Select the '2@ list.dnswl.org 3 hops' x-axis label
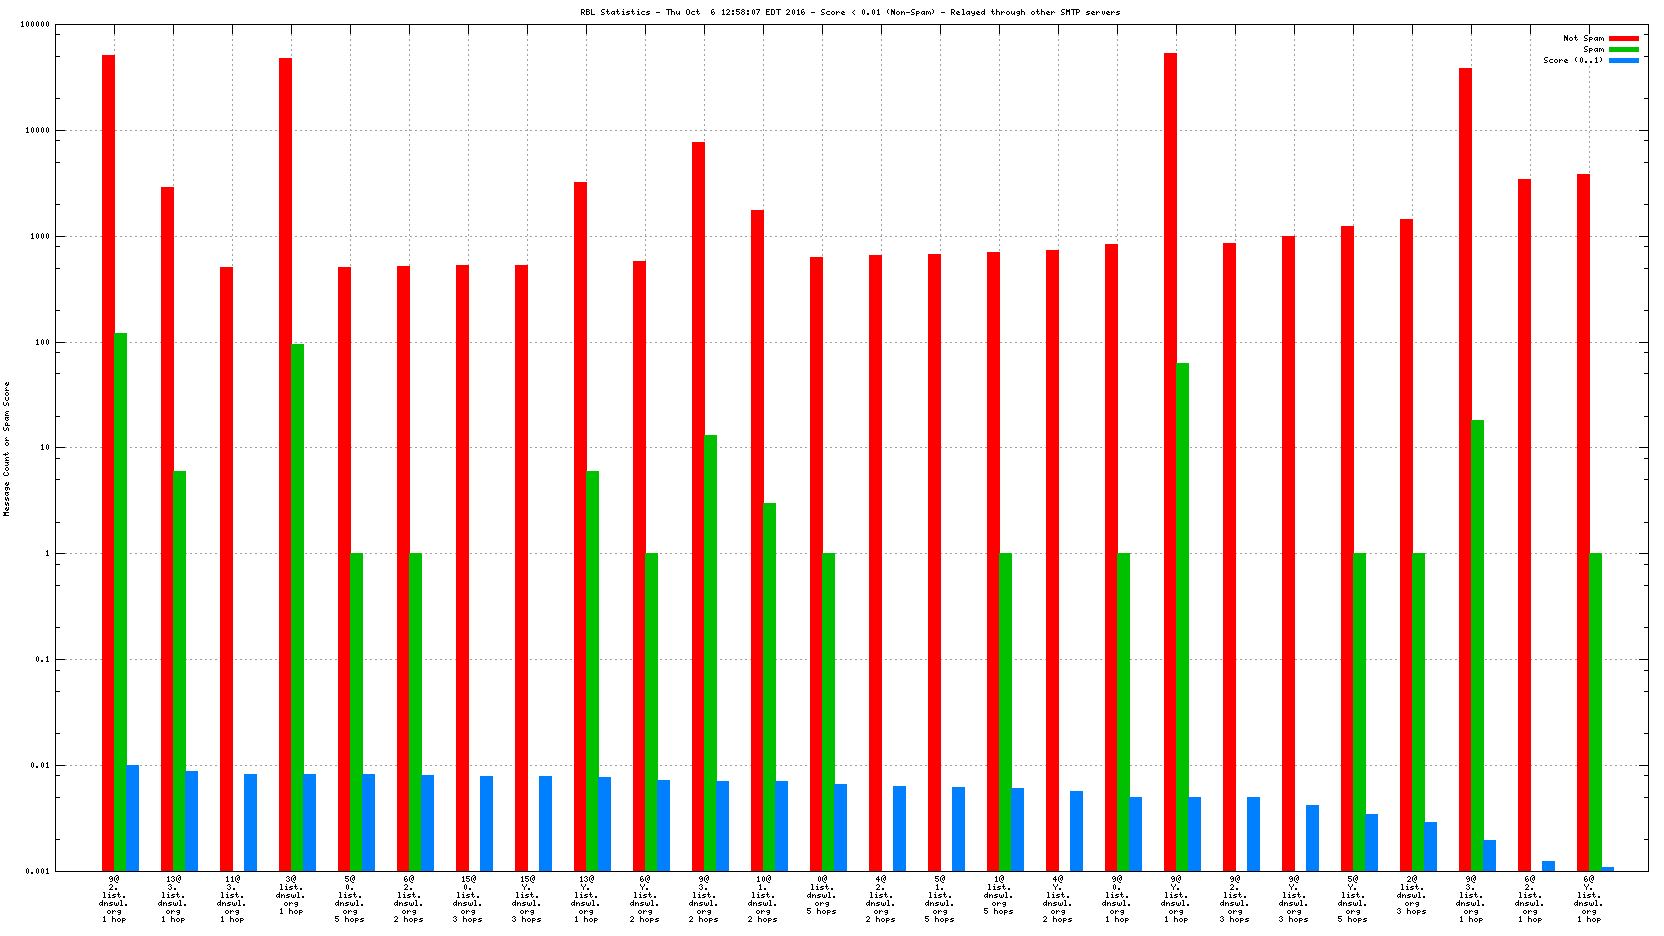This screenshot has height=936, width=1664. 1412,895
